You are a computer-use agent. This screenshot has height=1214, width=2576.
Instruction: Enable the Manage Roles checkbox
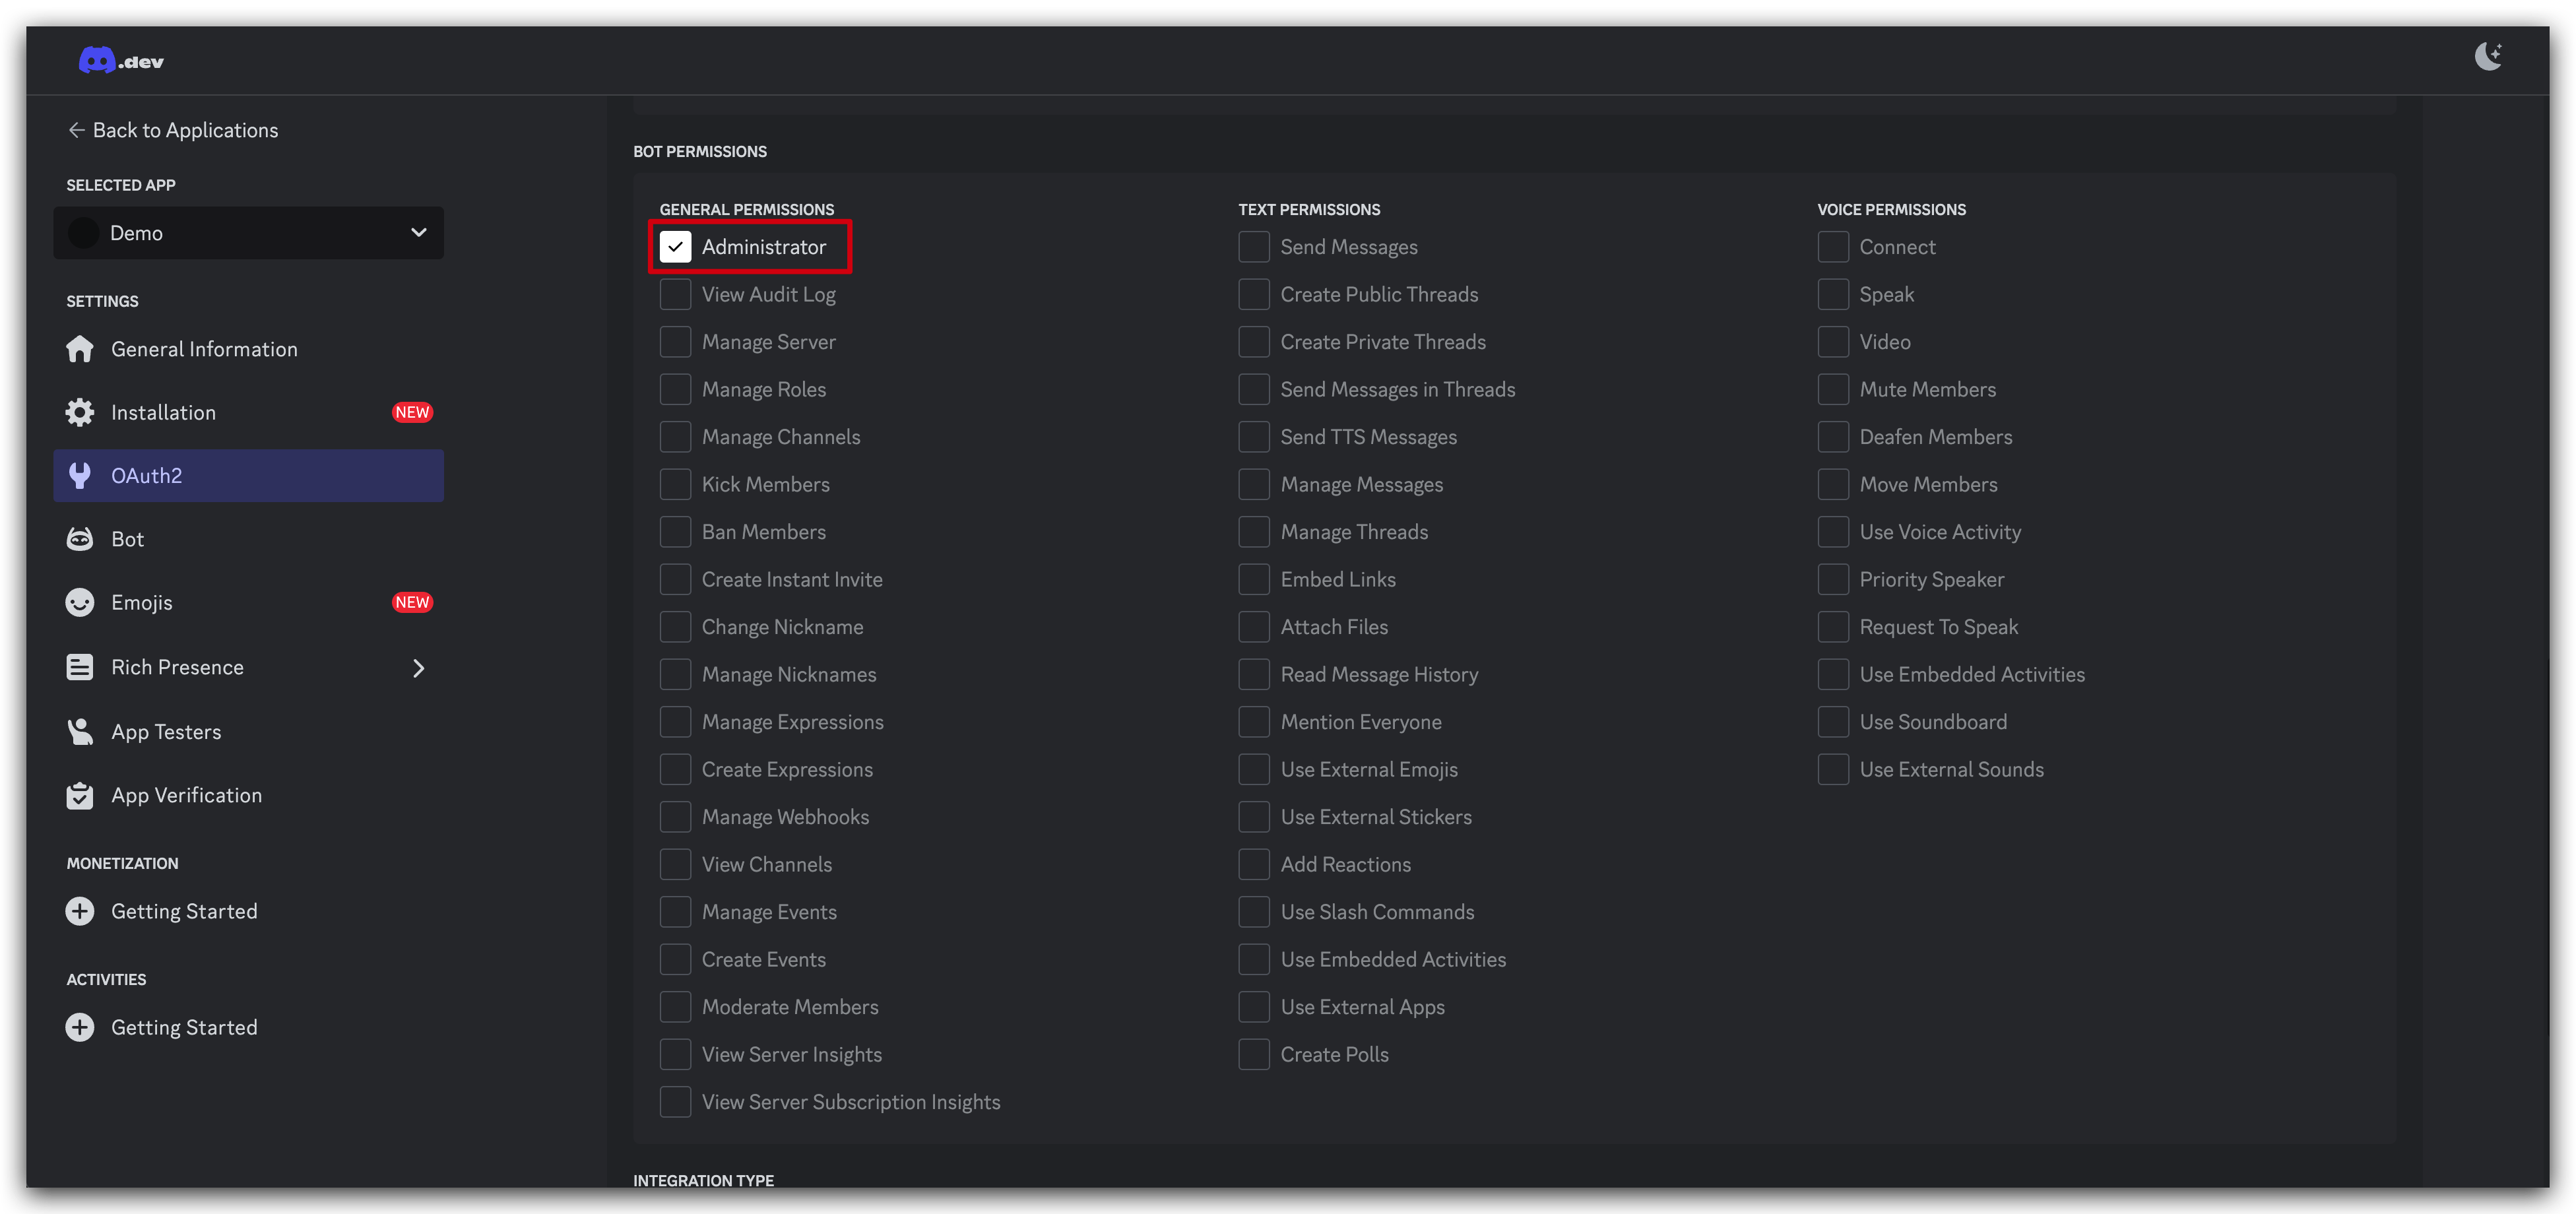tap(676, 389)
